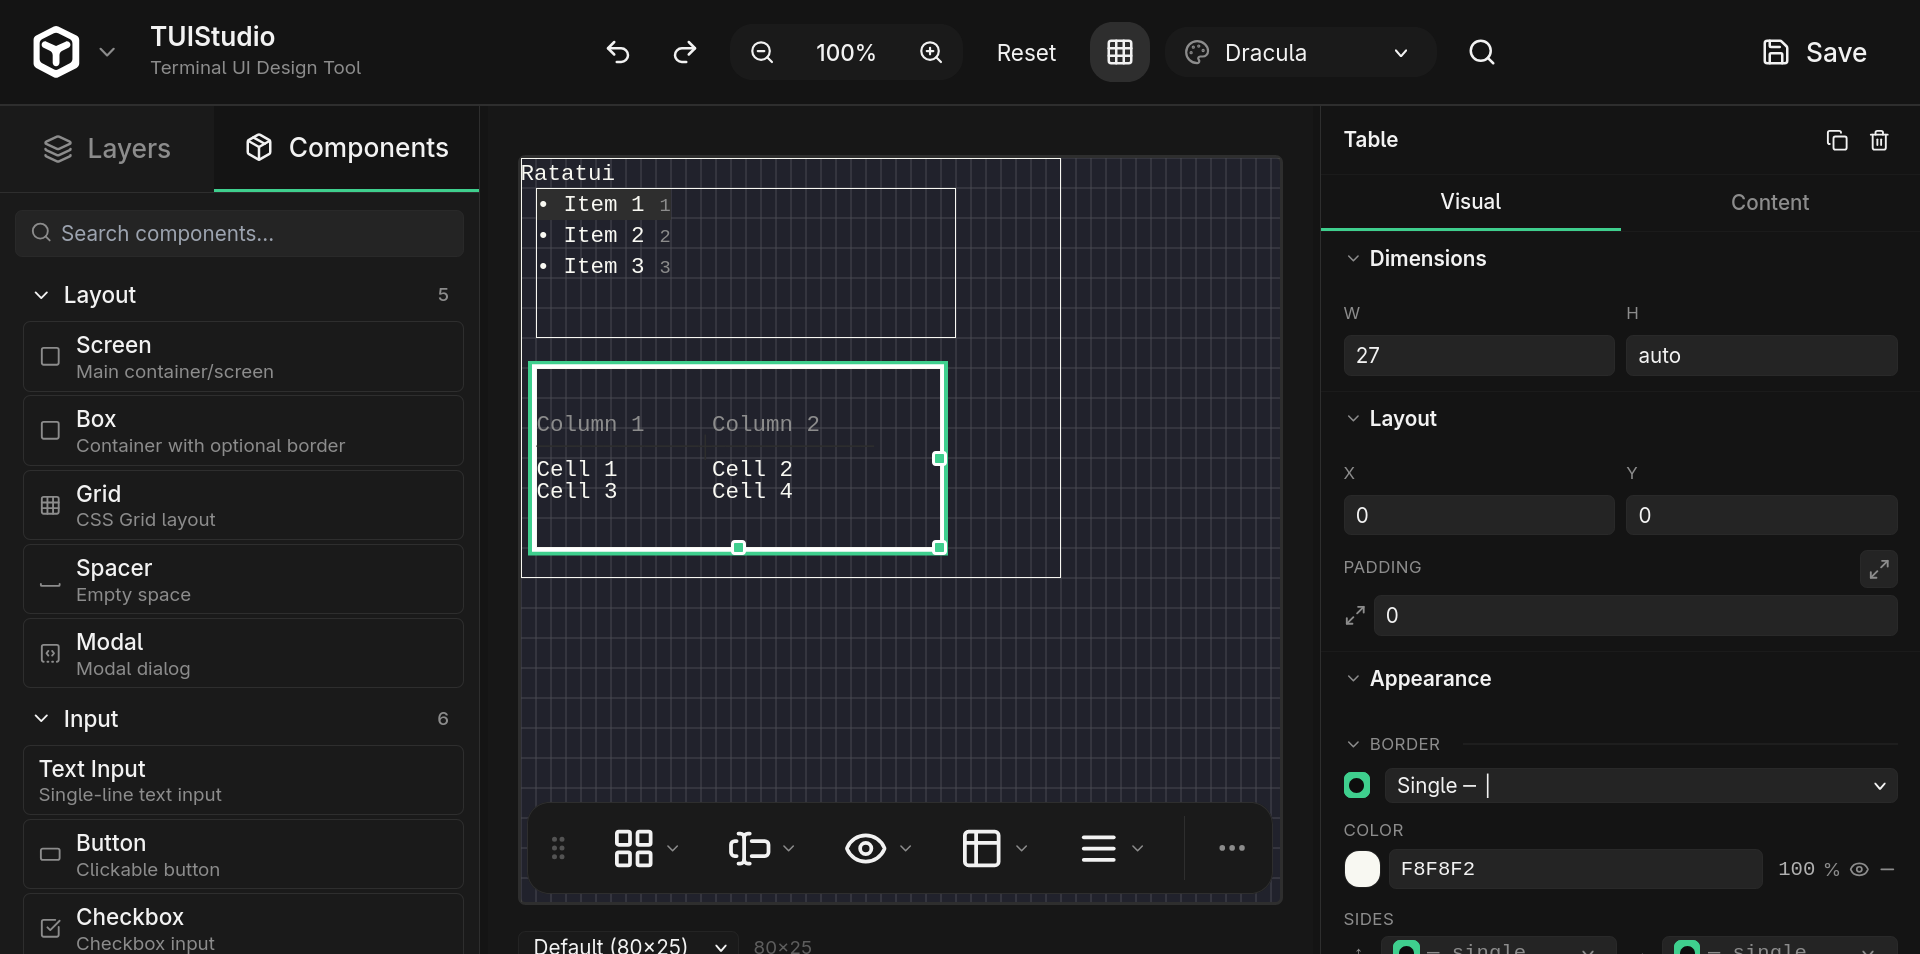Viewport: 1920px width, 954px height.
Task: Click the Search components input field
Action: (240, 233)
